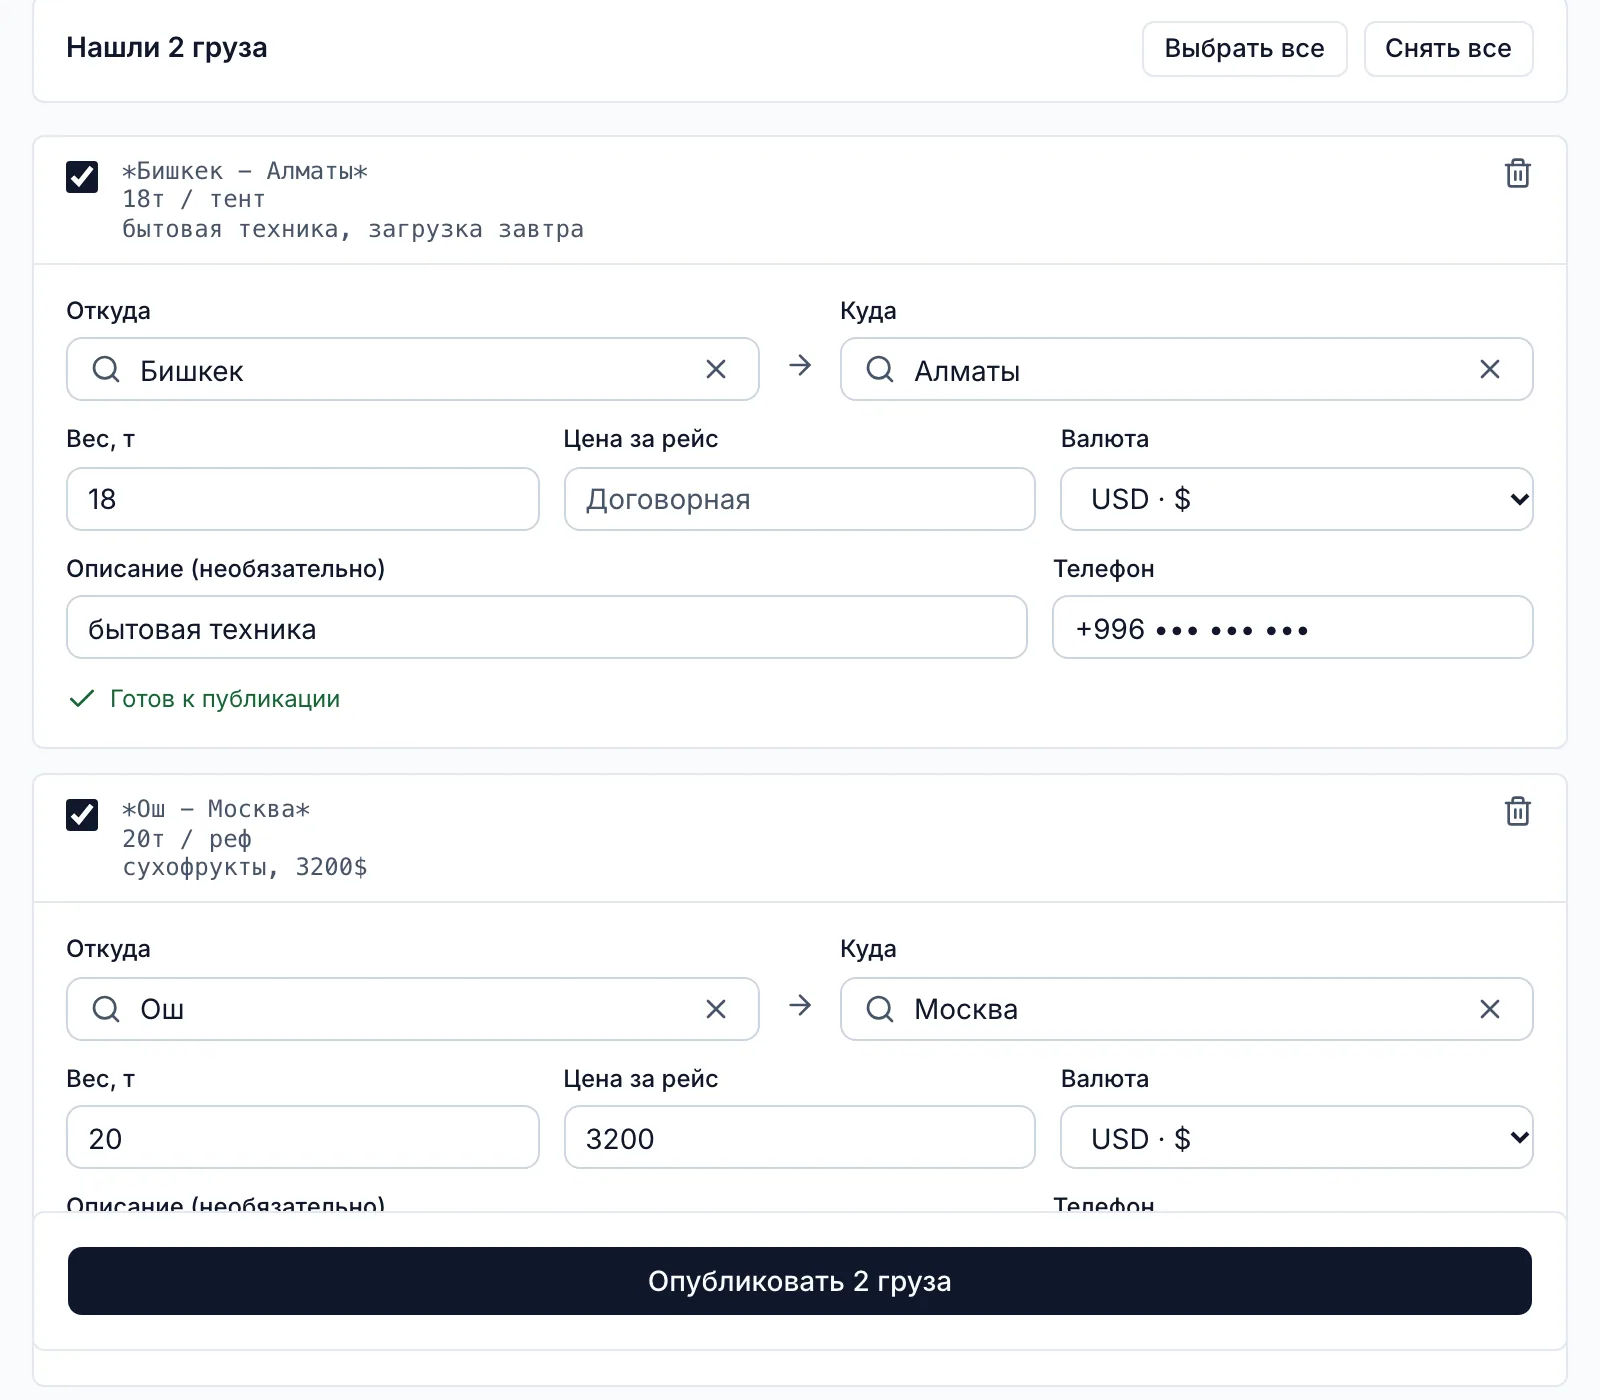
Task: Clear the Алматы destination field
Action: [x=1490, y=369]
